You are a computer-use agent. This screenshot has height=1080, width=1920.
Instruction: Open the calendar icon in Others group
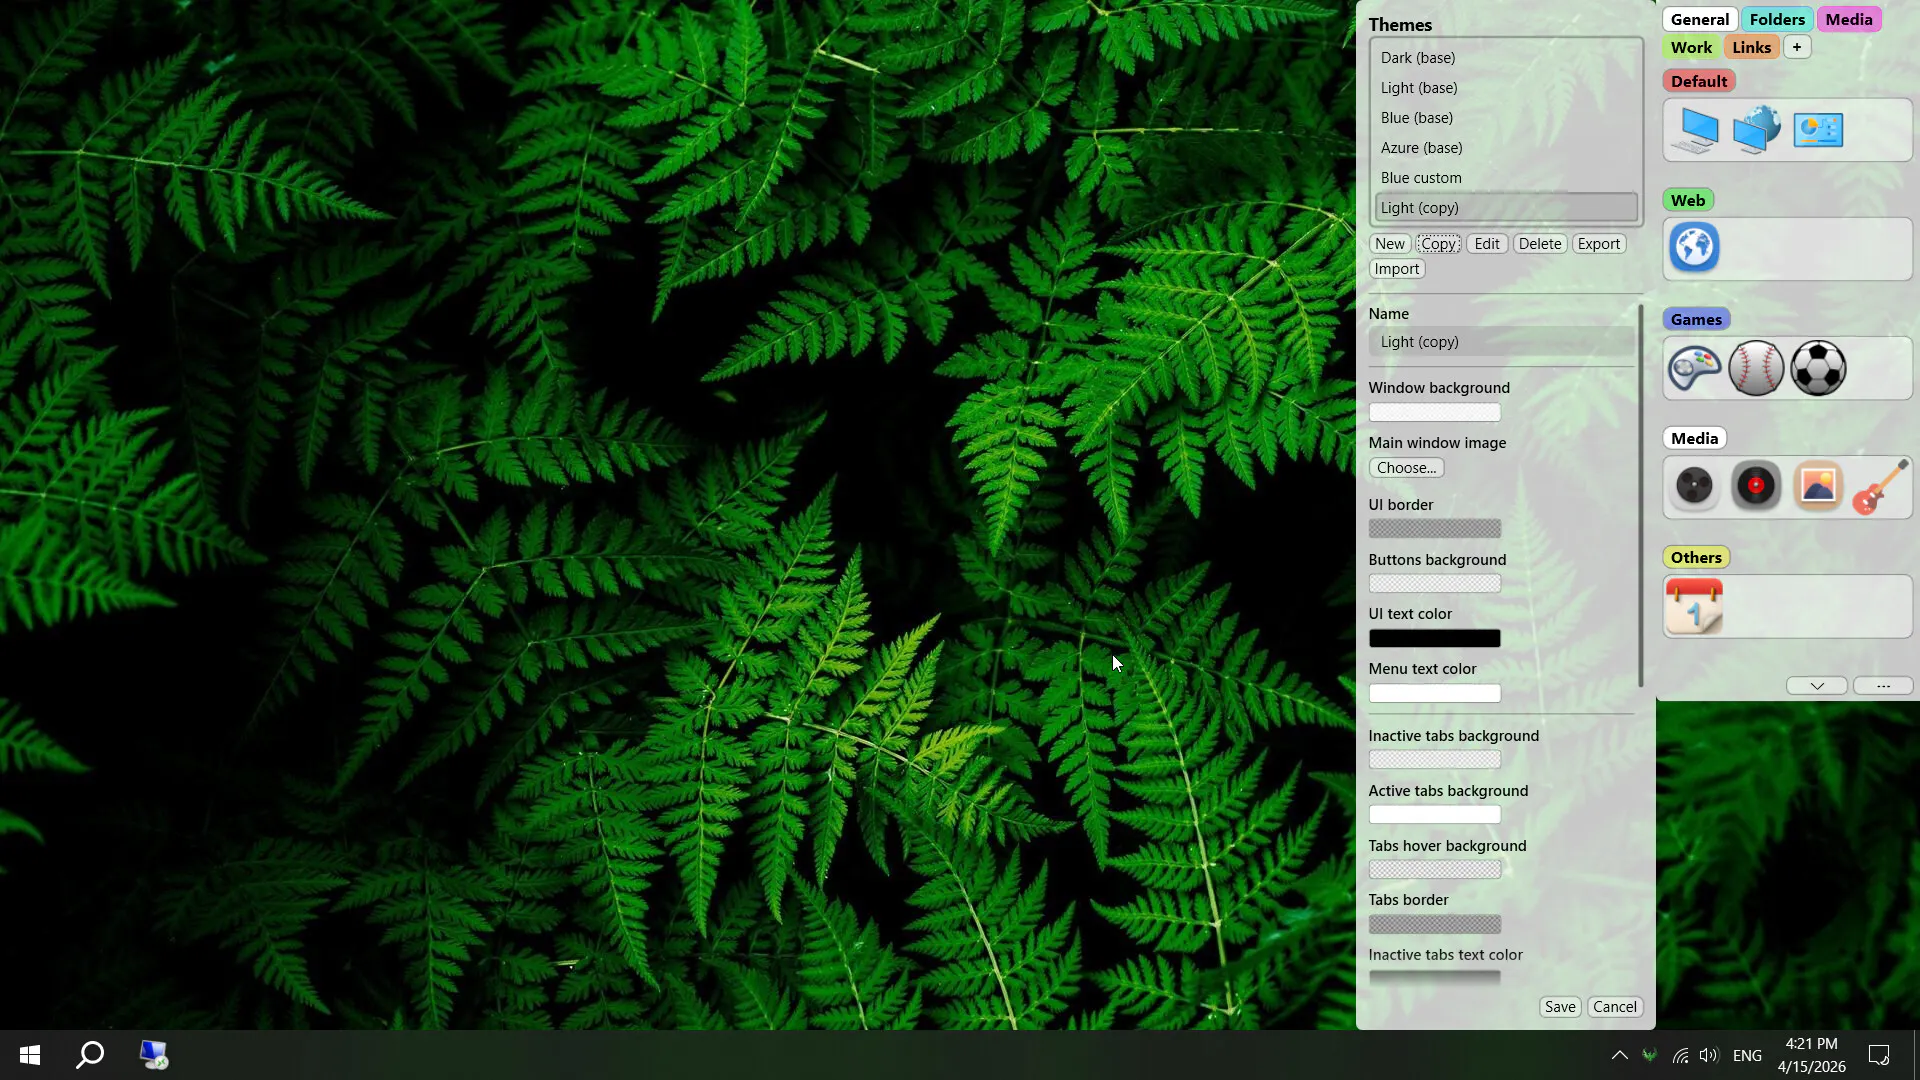pyautogui.click(x=1694, y=606)
